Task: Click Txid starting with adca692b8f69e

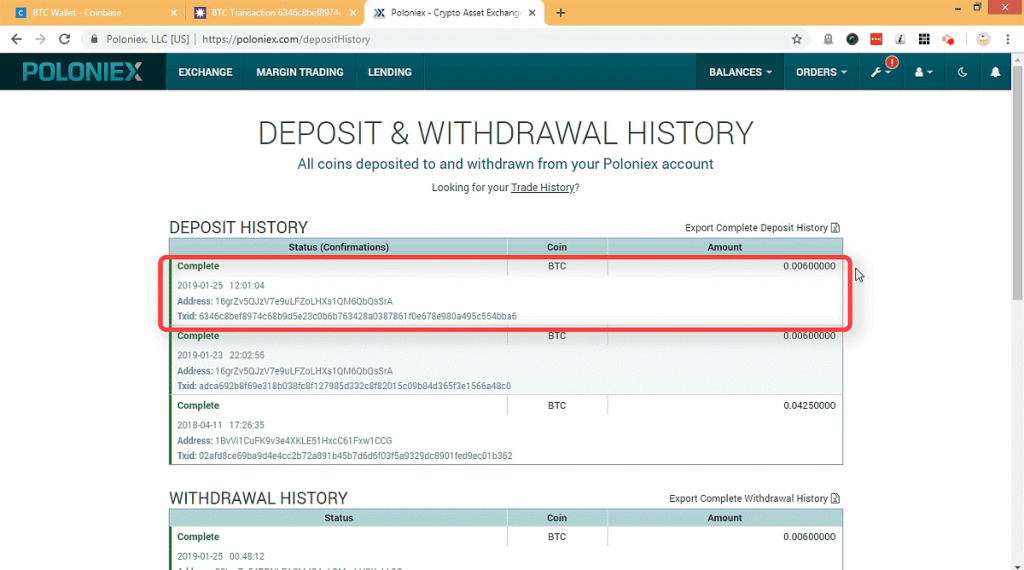Action: point(355,386)
